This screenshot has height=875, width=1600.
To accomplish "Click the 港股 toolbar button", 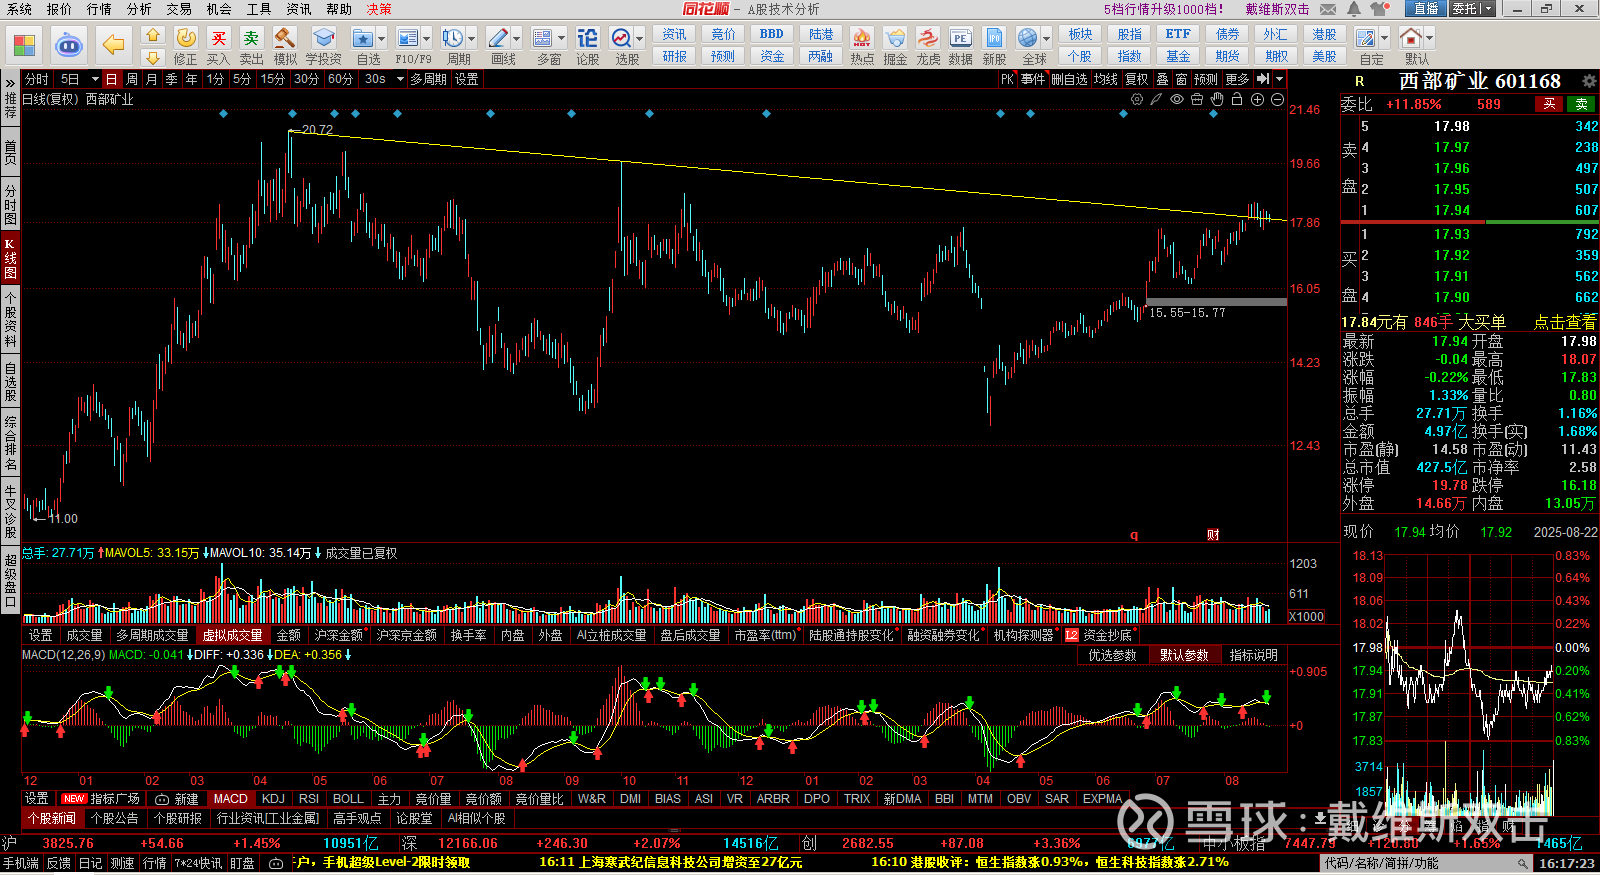I will pyautogui.click(x=1324, y=34).
